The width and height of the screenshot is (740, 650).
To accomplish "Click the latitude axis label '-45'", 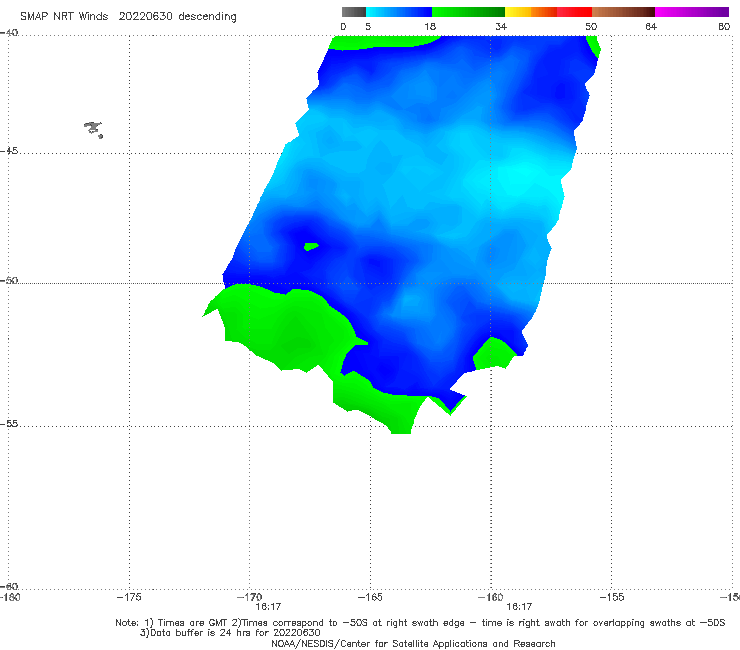I will coord(9,151).
